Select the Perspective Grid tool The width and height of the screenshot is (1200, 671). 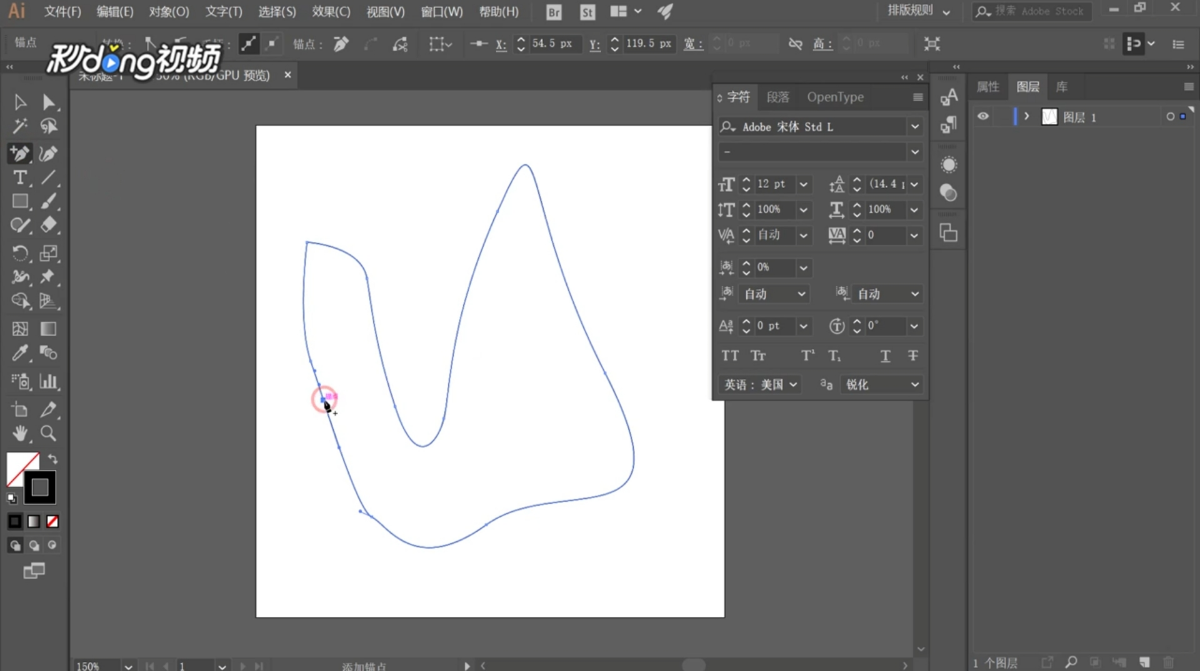tap(48, 301)
